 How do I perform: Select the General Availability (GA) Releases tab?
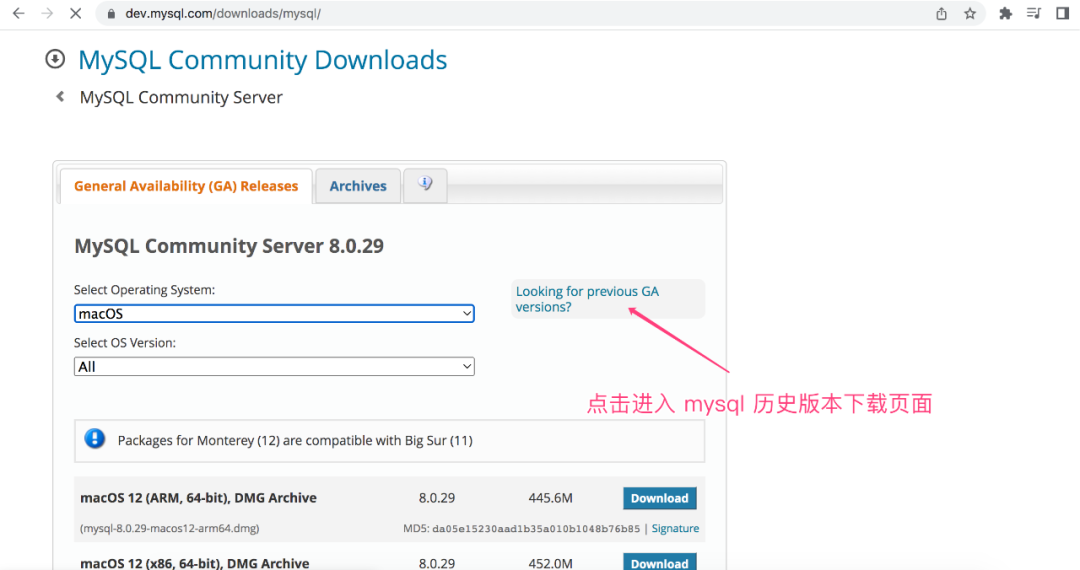click(x=186, y=186)
